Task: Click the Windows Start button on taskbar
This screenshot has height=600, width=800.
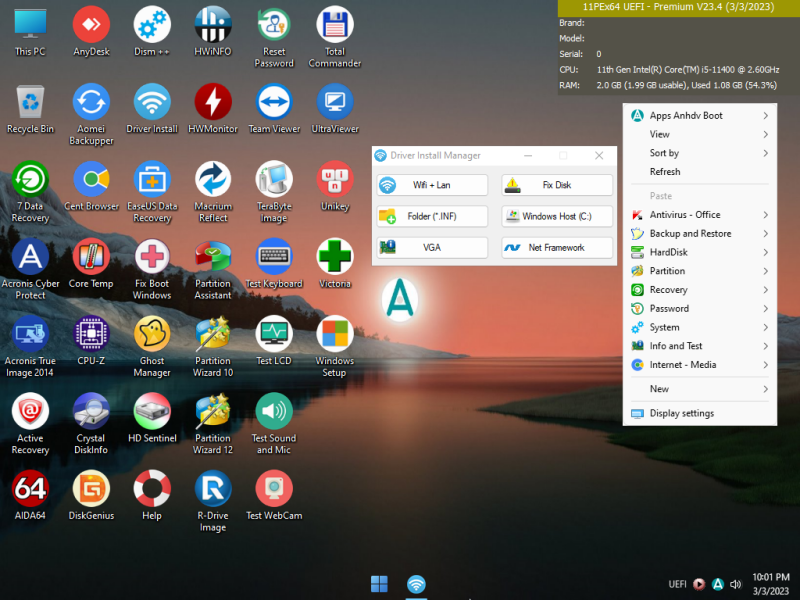Action: click(379, 584)
